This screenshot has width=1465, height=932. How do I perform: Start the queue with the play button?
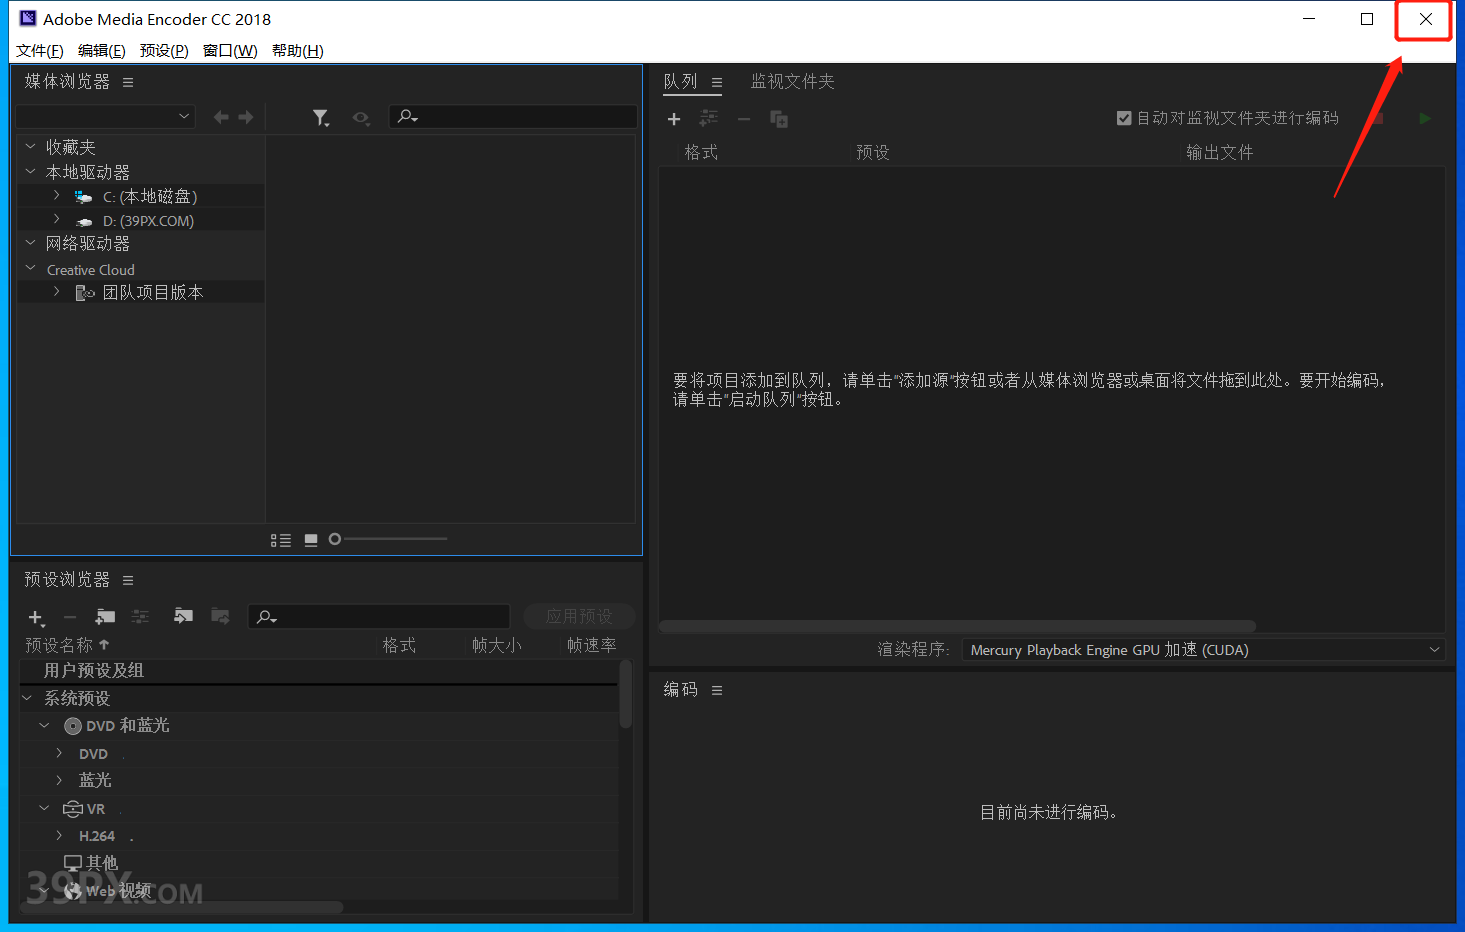[x=1425, y=119]
